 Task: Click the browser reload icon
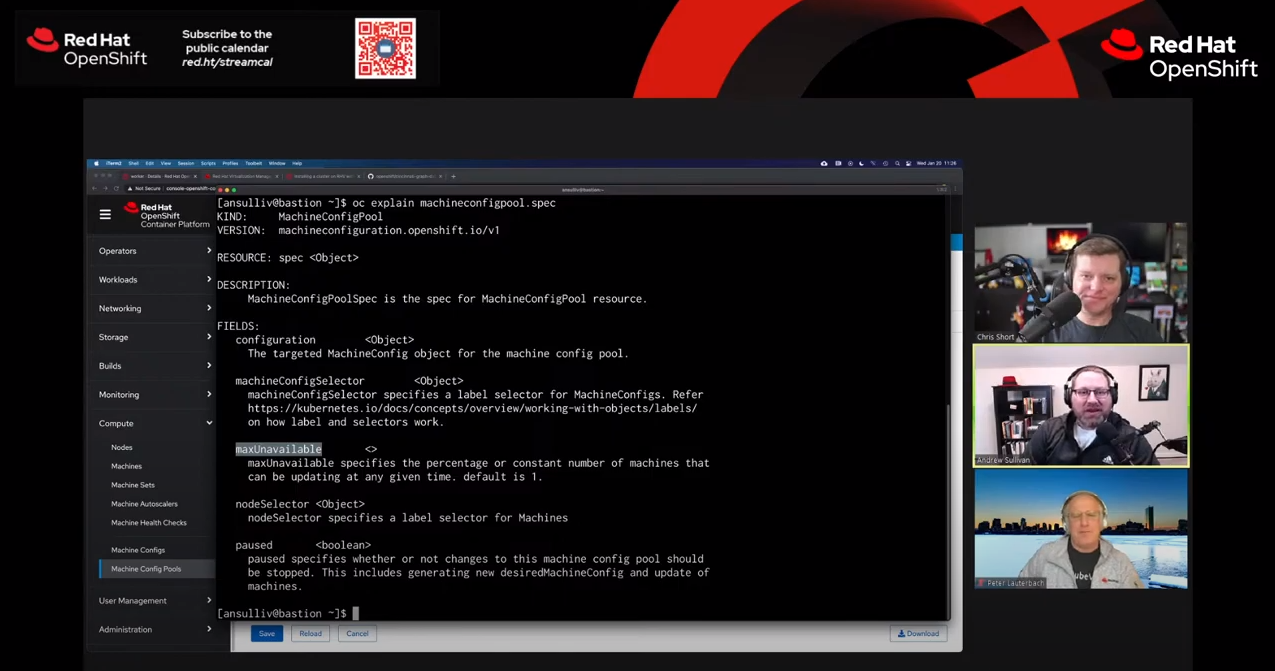(x=116, y=188)
